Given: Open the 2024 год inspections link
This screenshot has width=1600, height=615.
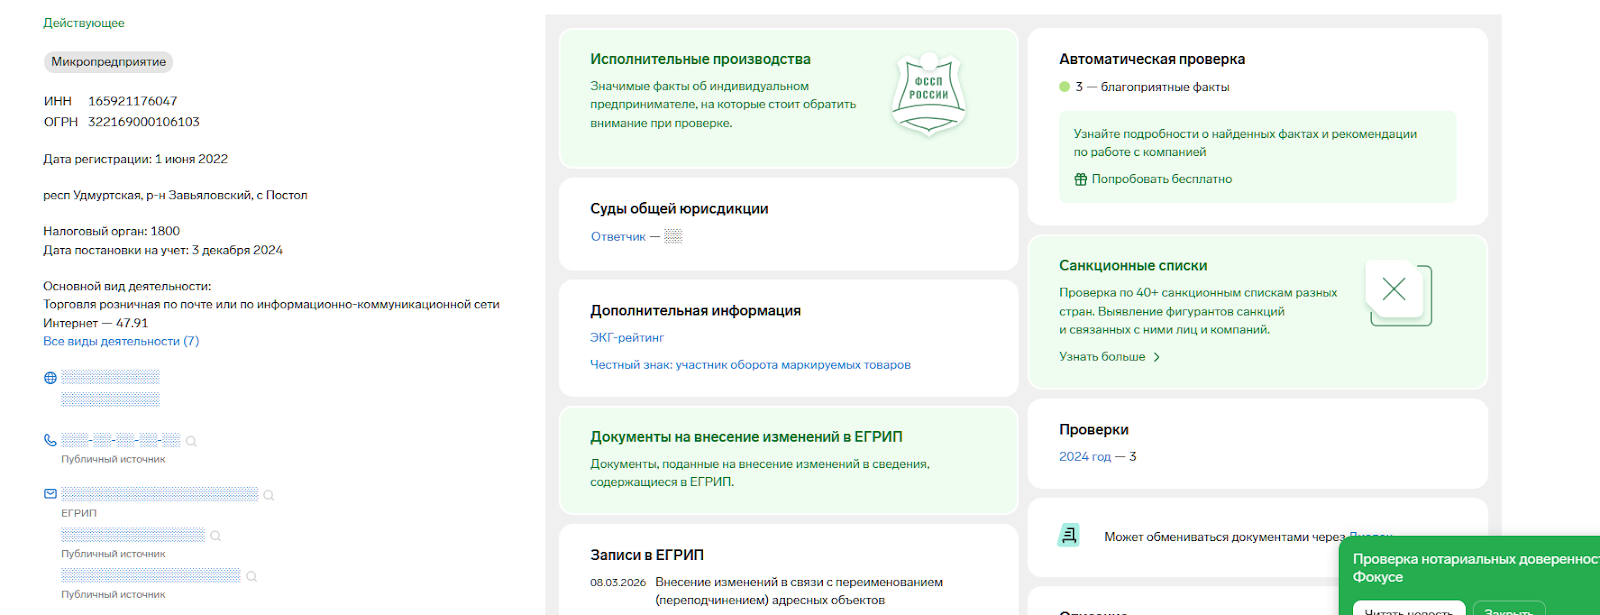Looking at the screenshot, I should point(1085,457).
